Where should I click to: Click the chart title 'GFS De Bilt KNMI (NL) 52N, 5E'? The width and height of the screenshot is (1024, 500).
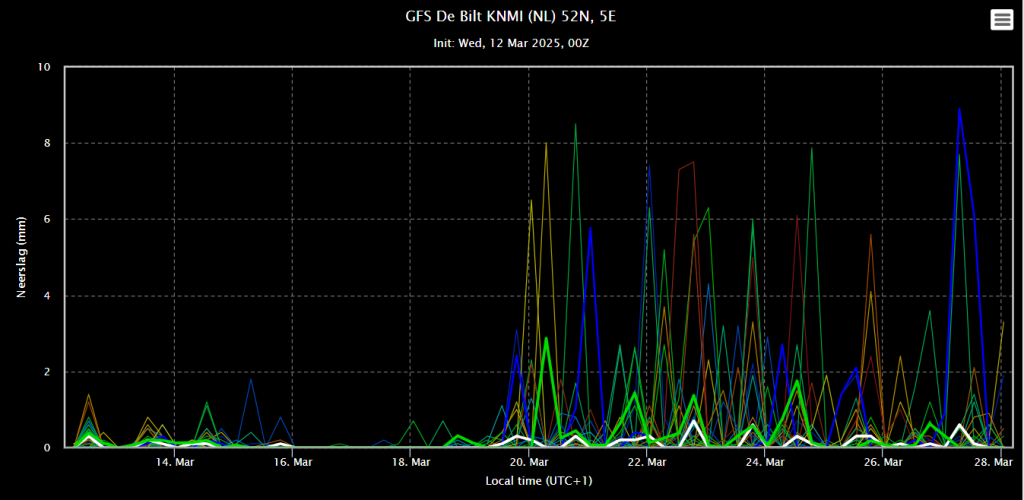(x=511, y=17)
